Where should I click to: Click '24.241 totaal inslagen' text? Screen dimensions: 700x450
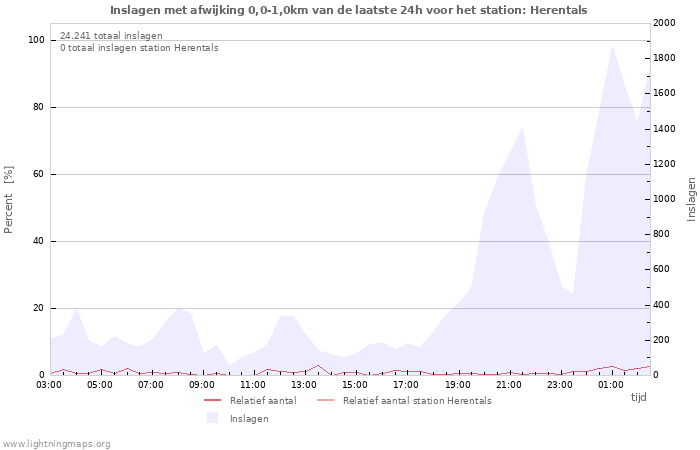coord(111,36)
